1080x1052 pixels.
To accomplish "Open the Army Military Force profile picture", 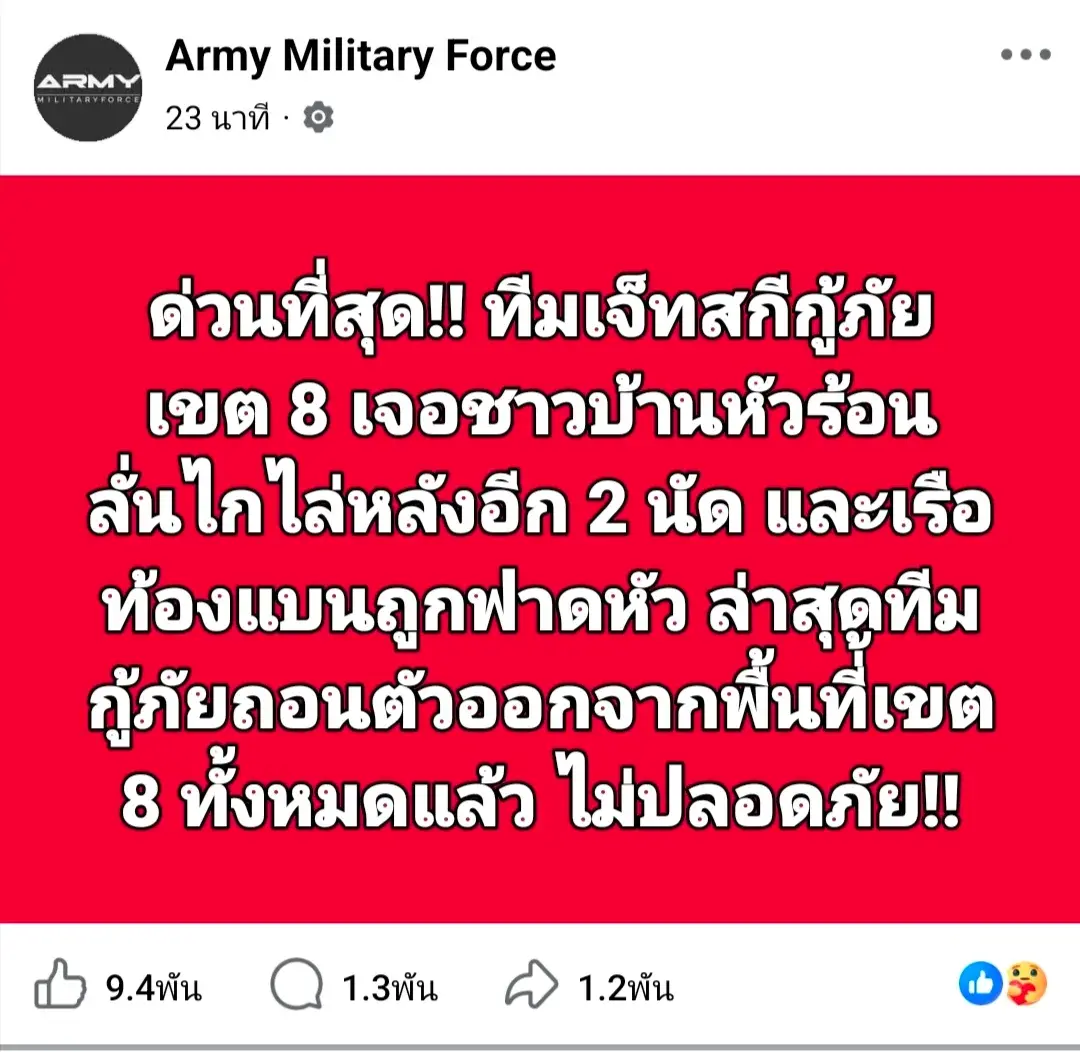I will (87, 87).
